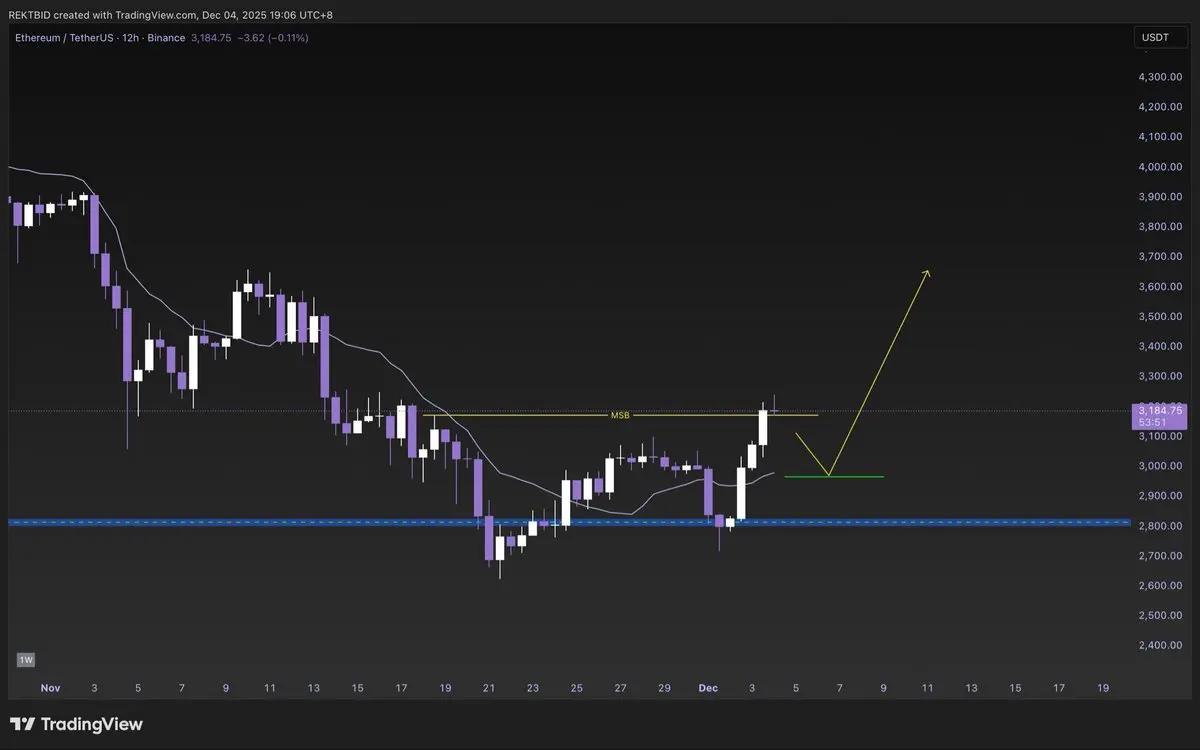1200x750 pixels.
Task: Click the 2,800.00 price axis label
Action: [x=1160, y=526]
